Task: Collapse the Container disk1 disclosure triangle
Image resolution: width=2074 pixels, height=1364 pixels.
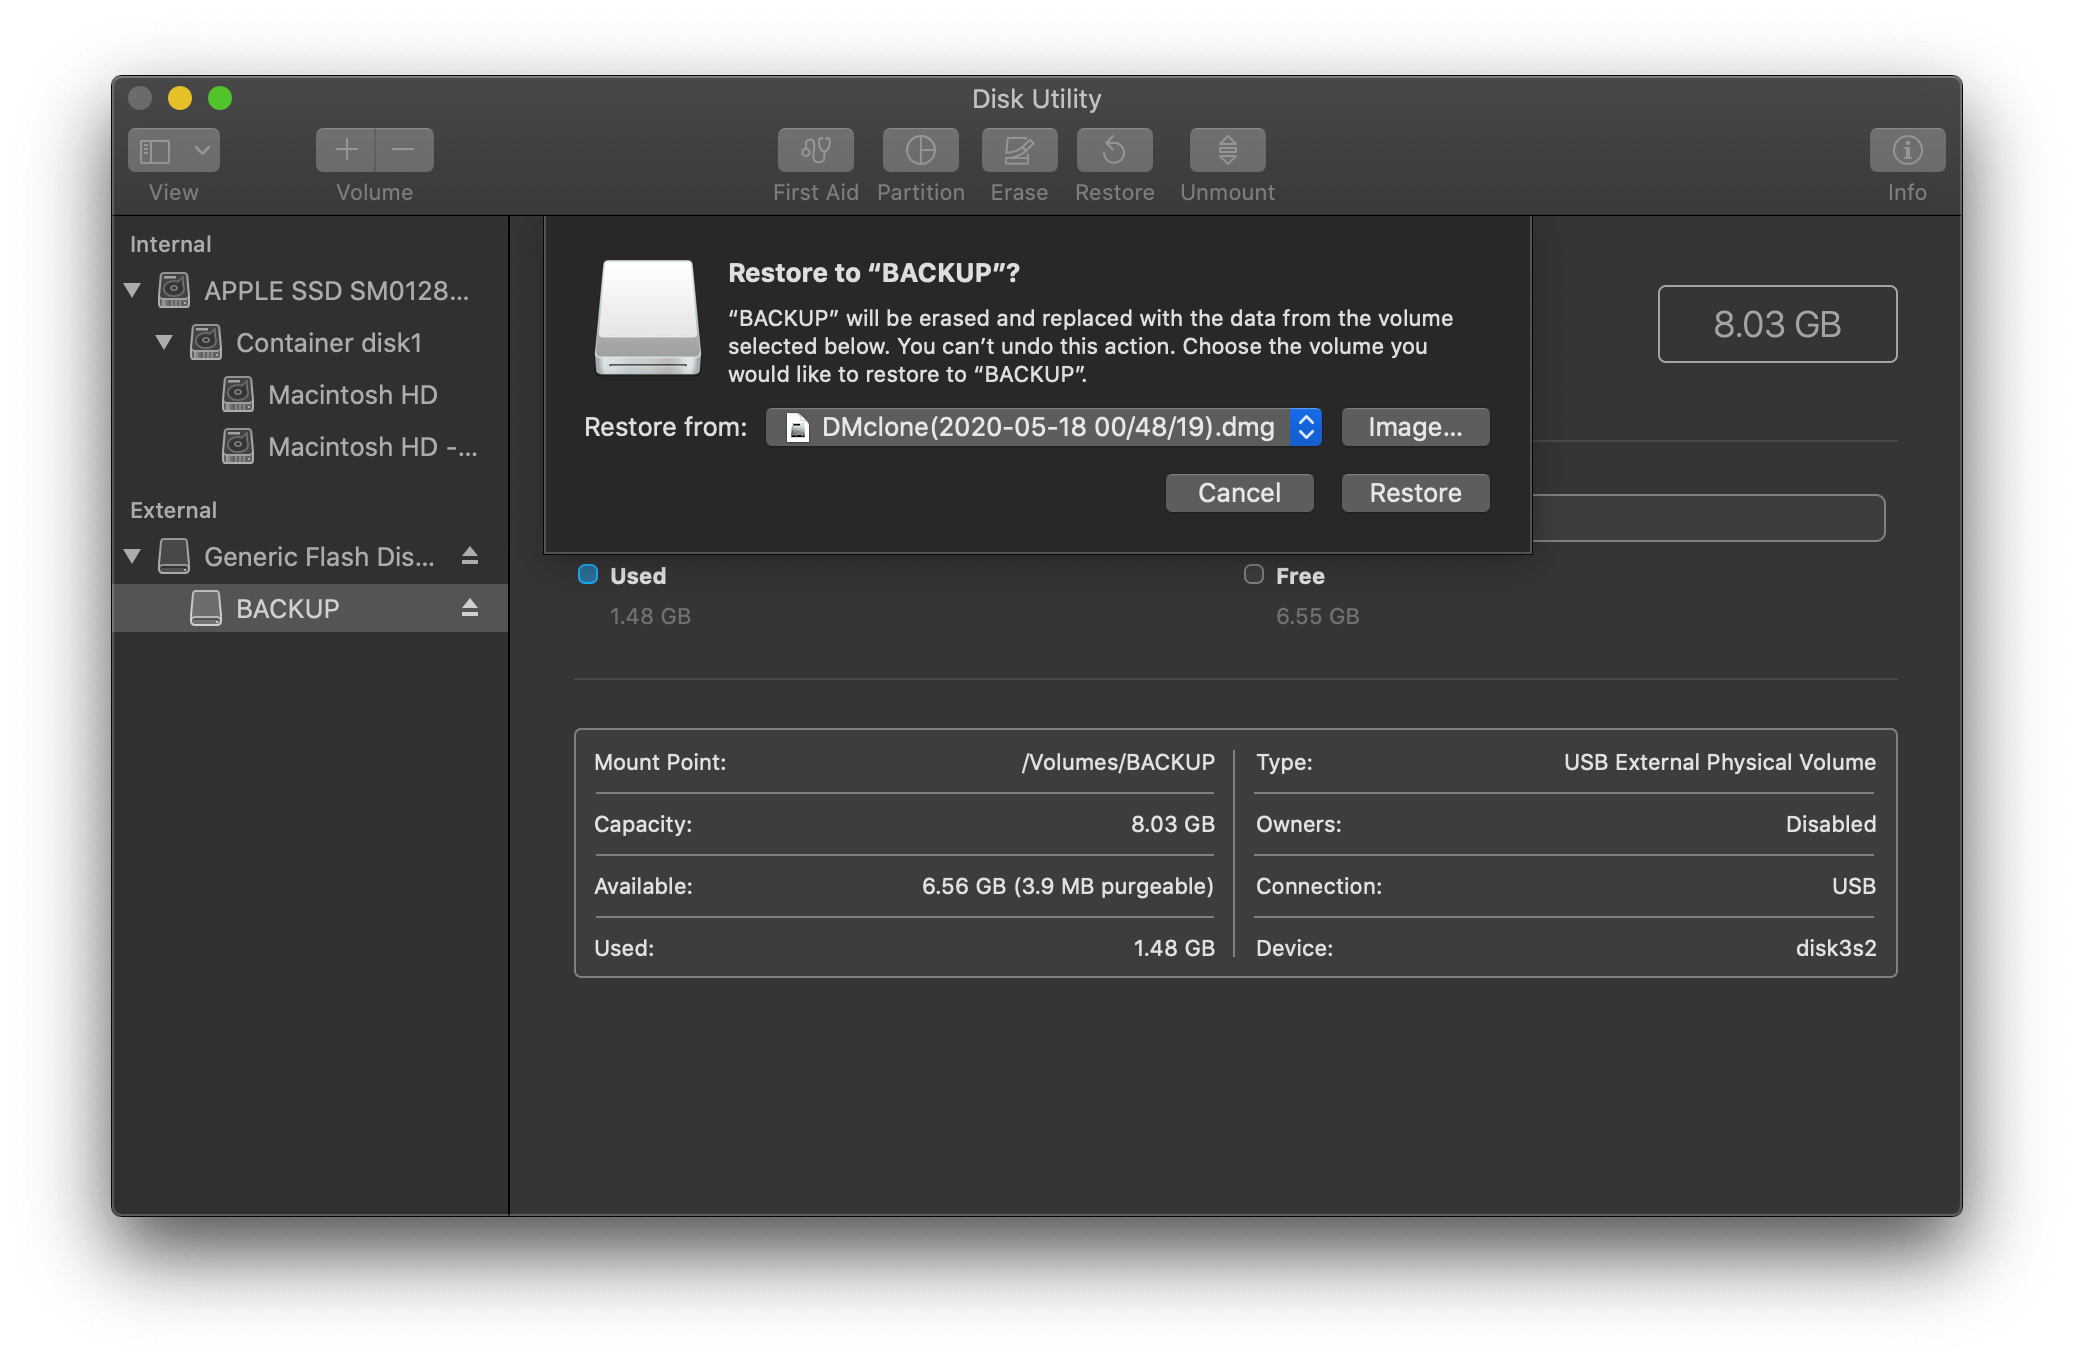Action: pyautogui.click(x=164, y=342)
